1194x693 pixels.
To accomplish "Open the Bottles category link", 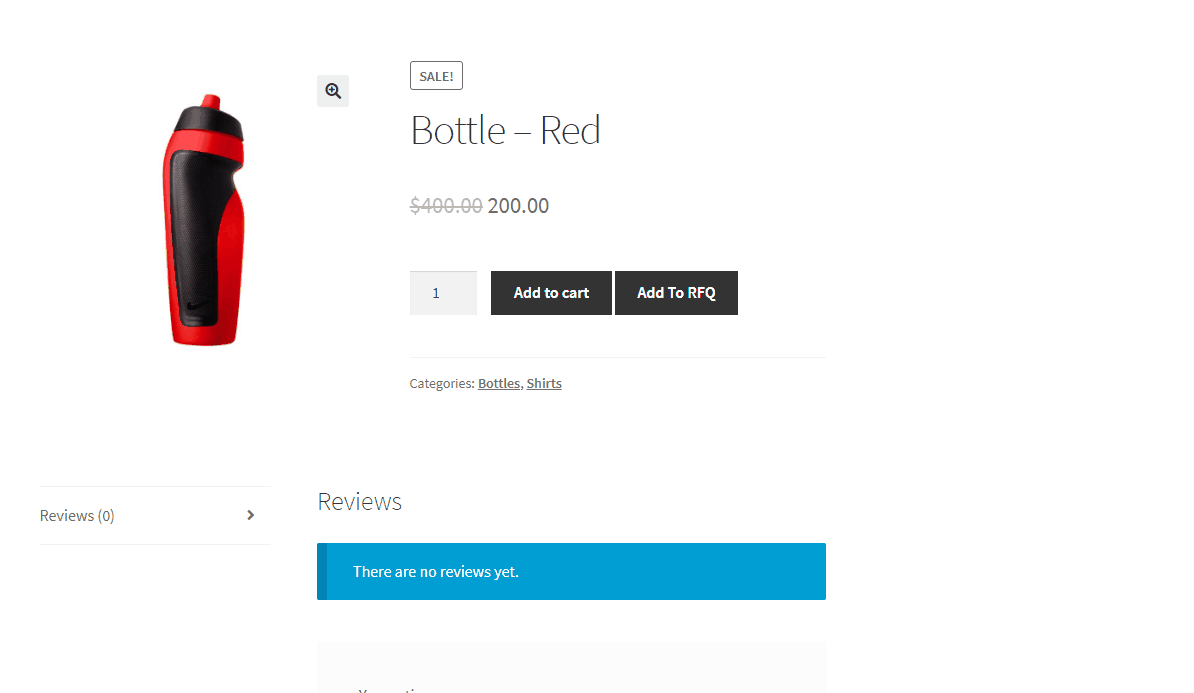I will (x=499, y=383).
